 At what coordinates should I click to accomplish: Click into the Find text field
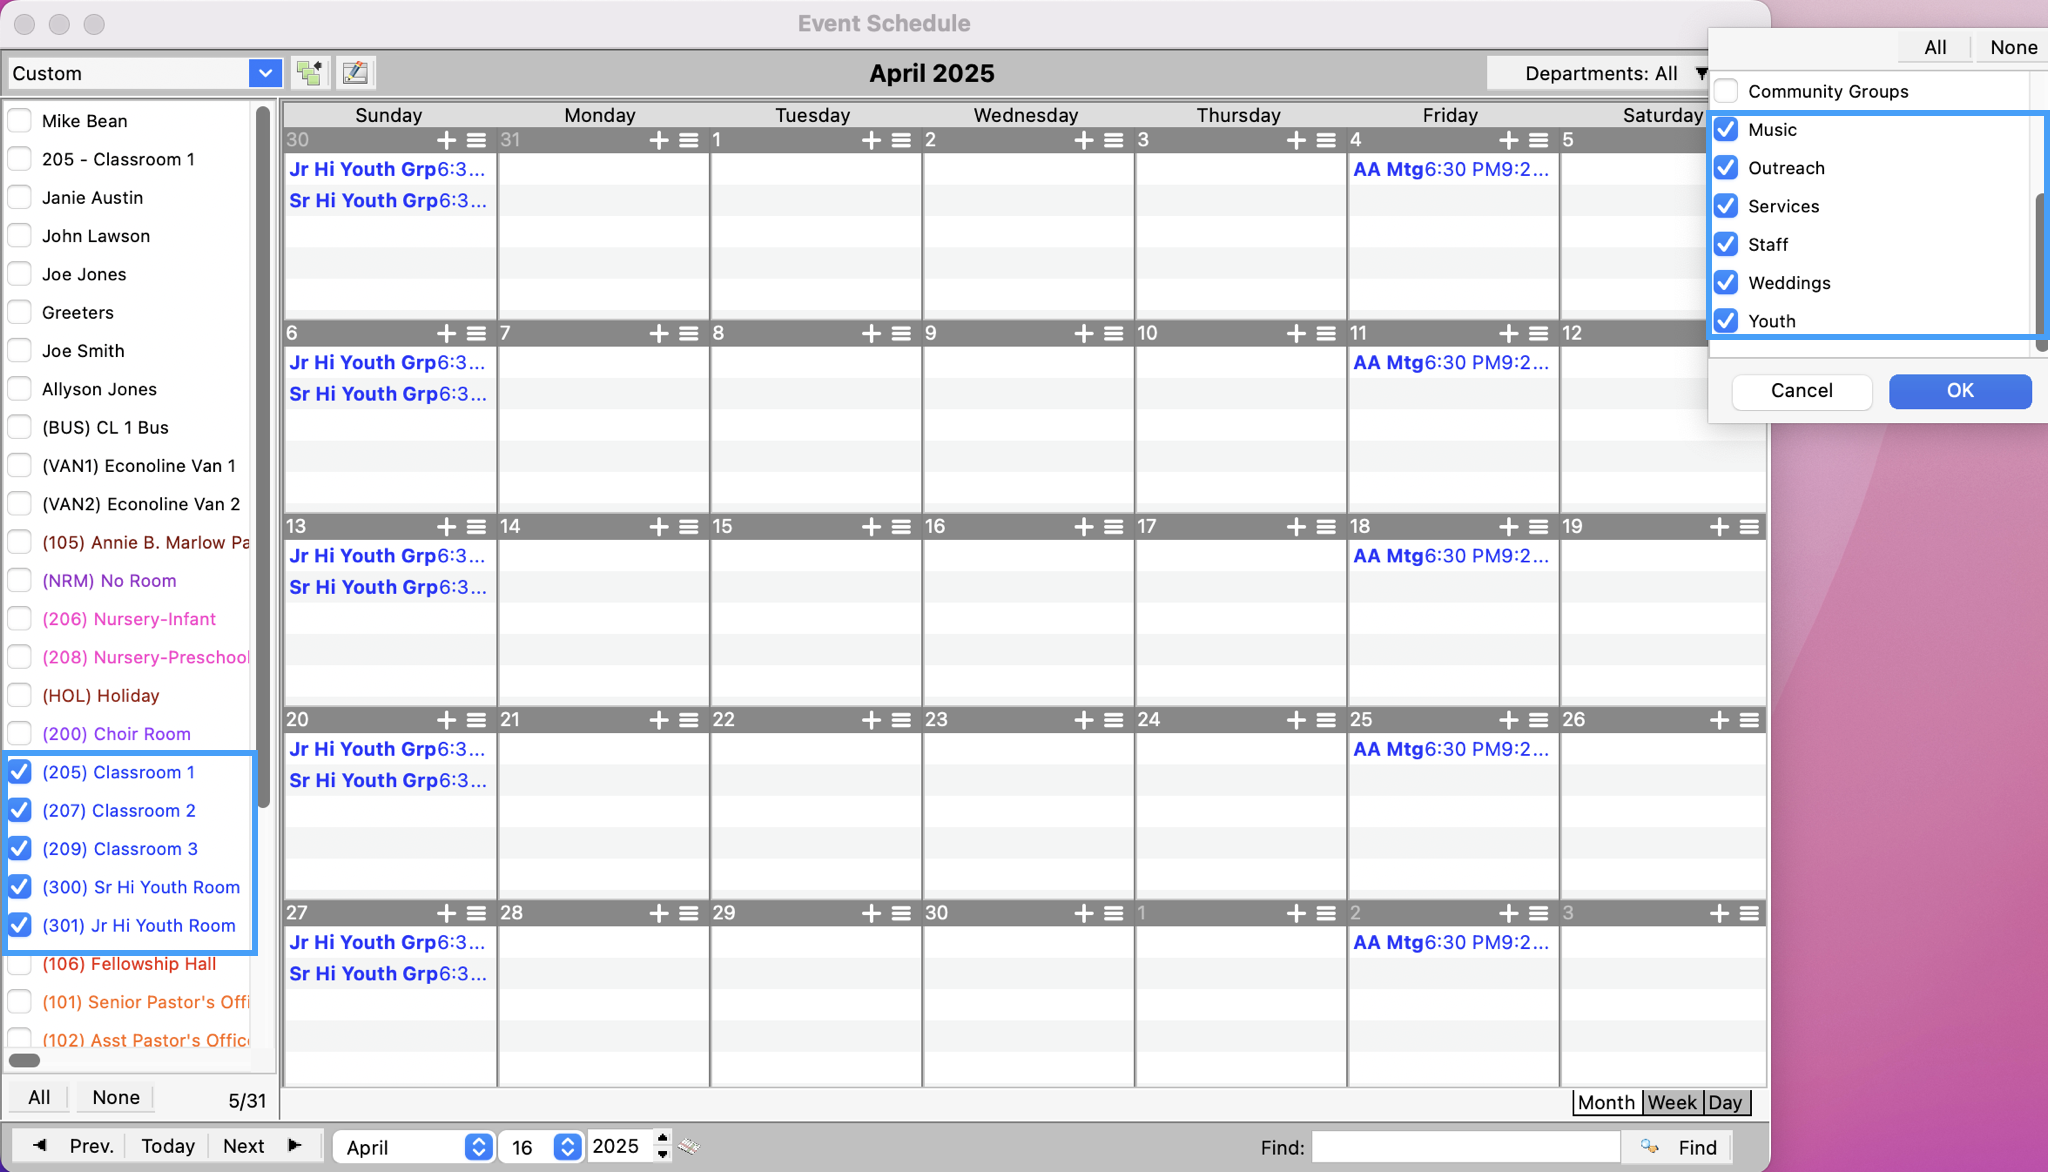pyautogui.click(x=1464, y=1147)
